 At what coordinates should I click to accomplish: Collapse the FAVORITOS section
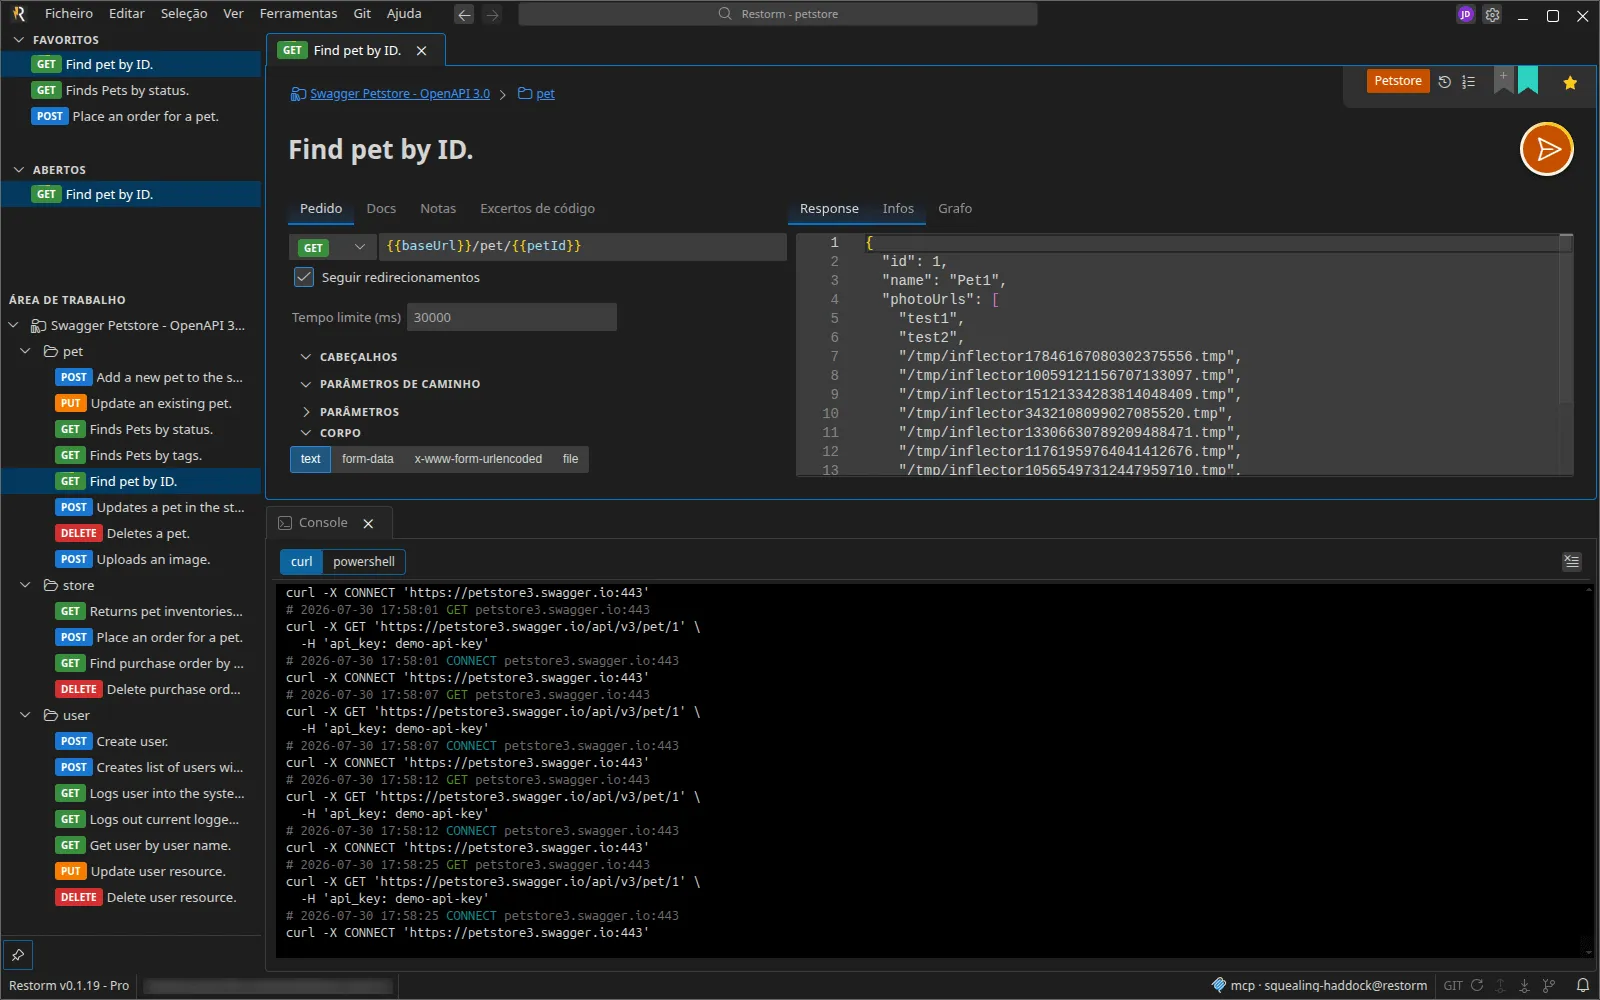coord(56,40)
